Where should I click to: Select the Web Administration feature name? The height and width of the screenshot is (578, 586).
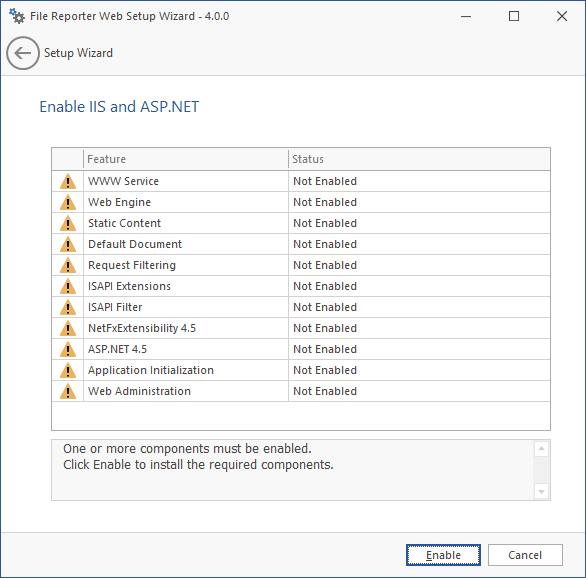click(139, 391)
